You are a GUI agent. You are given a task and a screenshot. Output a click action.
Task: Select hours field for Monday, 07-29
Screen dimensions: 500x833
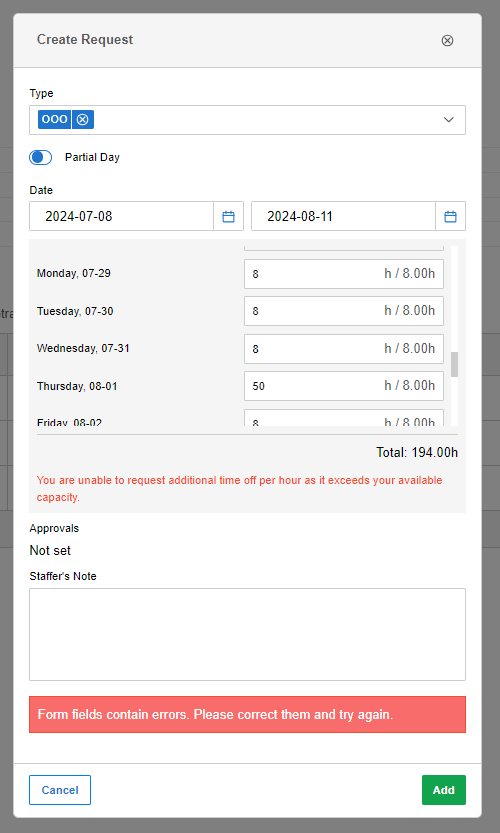tap(344, 274)
